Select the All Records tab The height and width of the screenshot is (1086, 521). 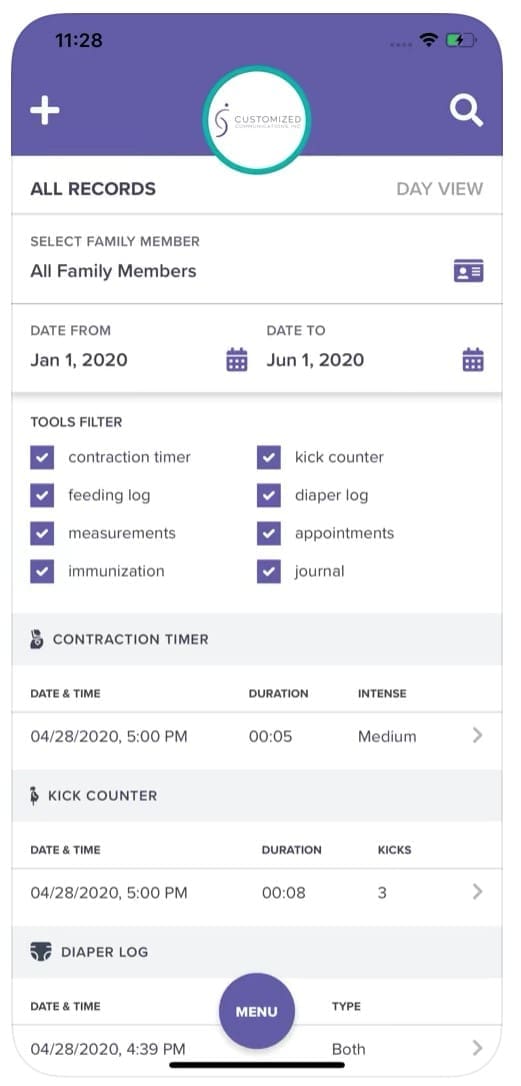pyautogui.click(x=94, y=189)
